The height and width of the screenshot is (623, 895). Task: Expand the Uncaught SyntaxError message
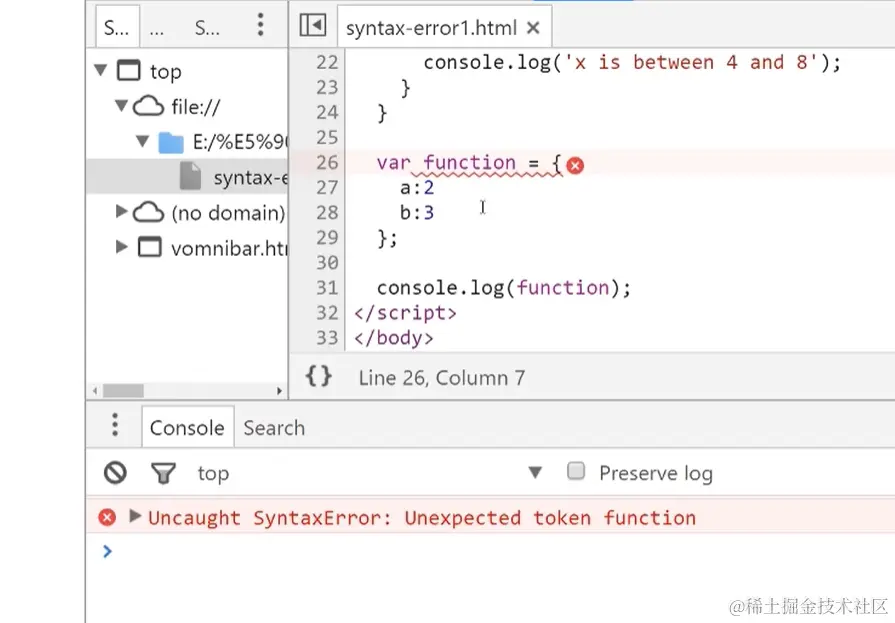point(136,516)
